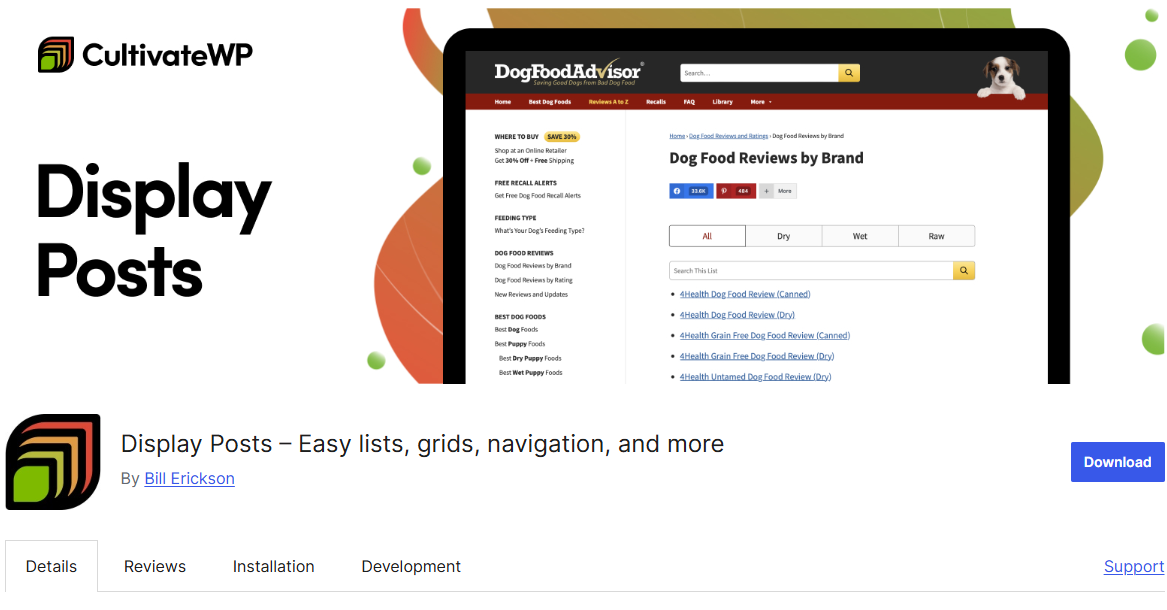Expand the More dropdown in red navigation bar
The image size is (1167, 610).
click(761, 102)
